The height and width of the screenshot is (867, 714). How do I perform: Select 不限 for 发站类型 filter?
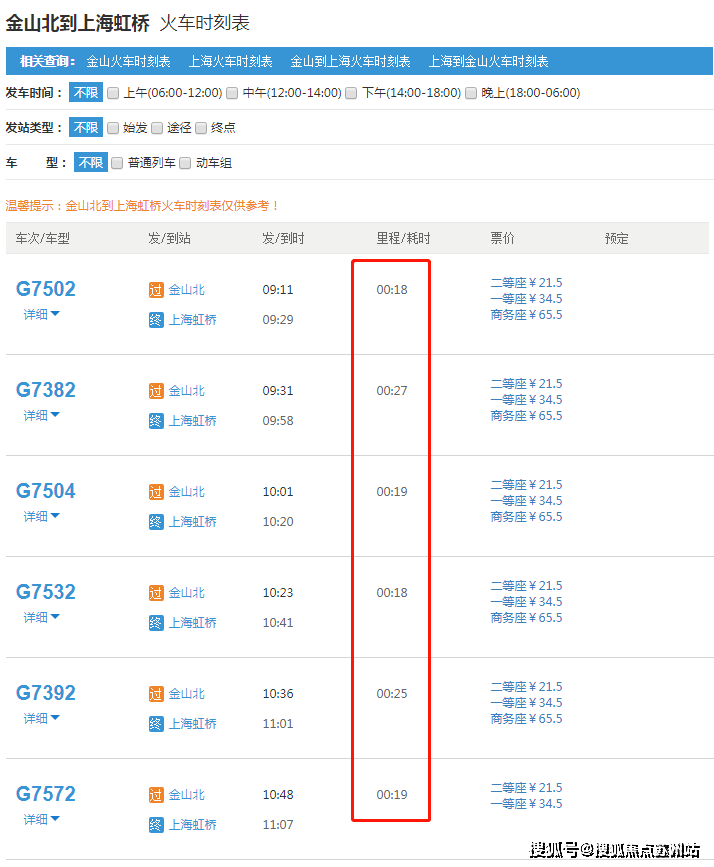(85, 128)
